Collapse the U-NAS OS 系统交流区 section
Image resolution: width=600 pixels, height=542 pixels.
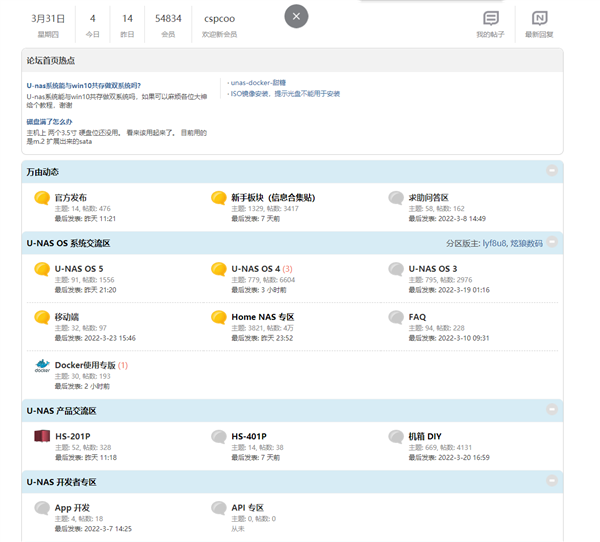click(552, 242)
